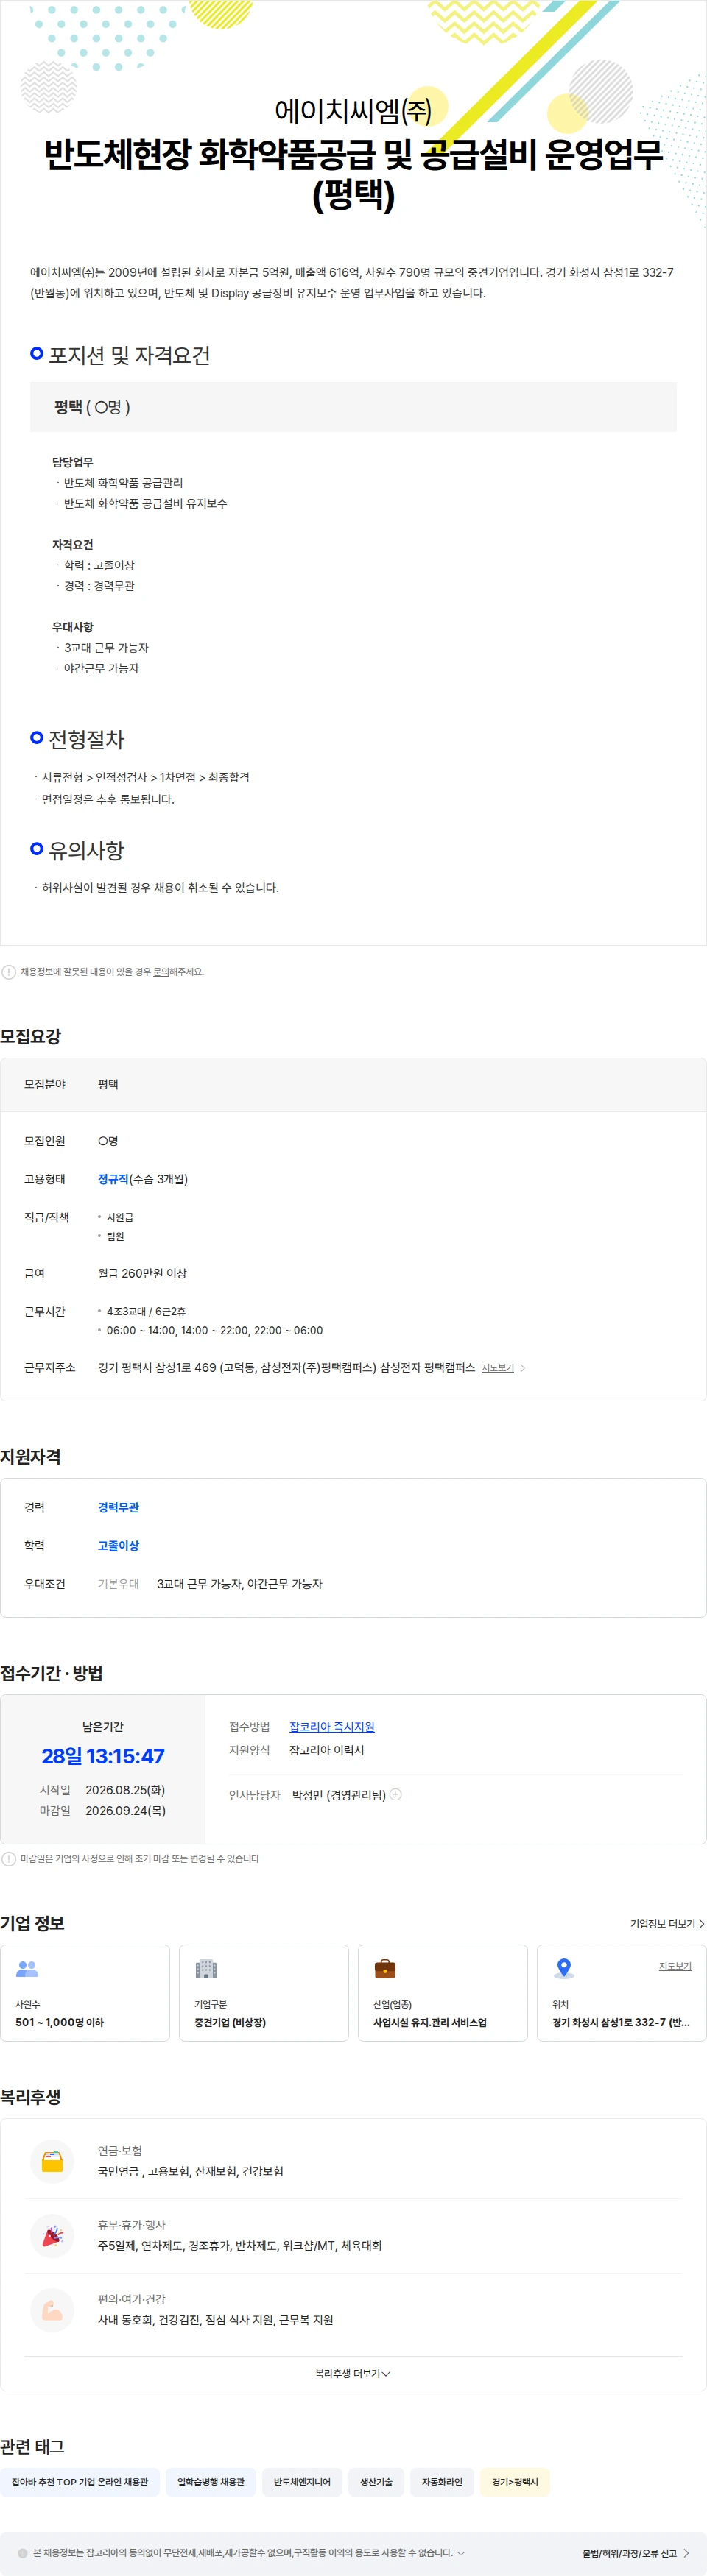This screenshot has width=707, height=2576.
Task: Click the 월급 260만원 이상 salary text
Action: (x=142, y=1273)
